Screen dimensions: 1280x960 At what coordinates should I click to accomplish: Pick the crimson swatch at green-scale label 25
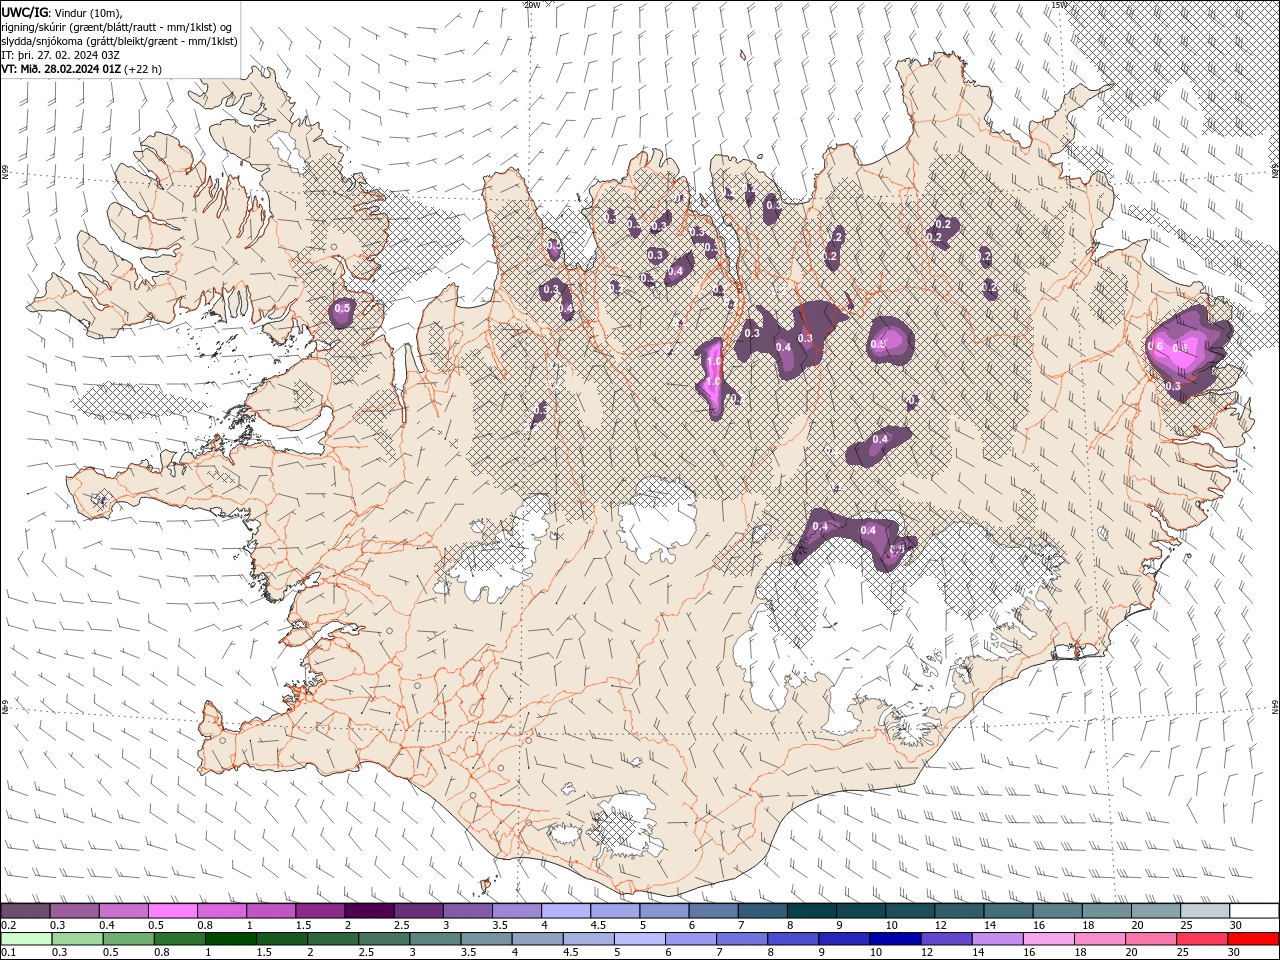[x=1202, y=939]
